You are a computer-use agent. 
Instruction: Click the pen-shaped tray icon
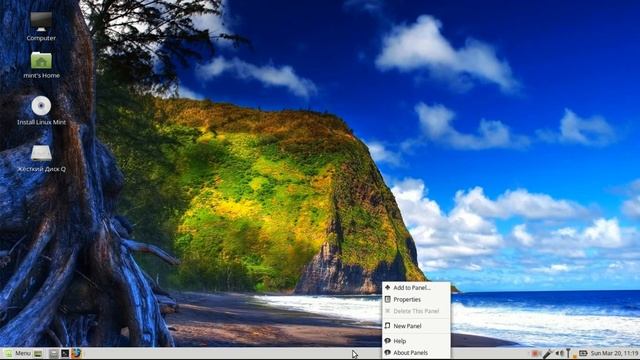tap(547, 353)
